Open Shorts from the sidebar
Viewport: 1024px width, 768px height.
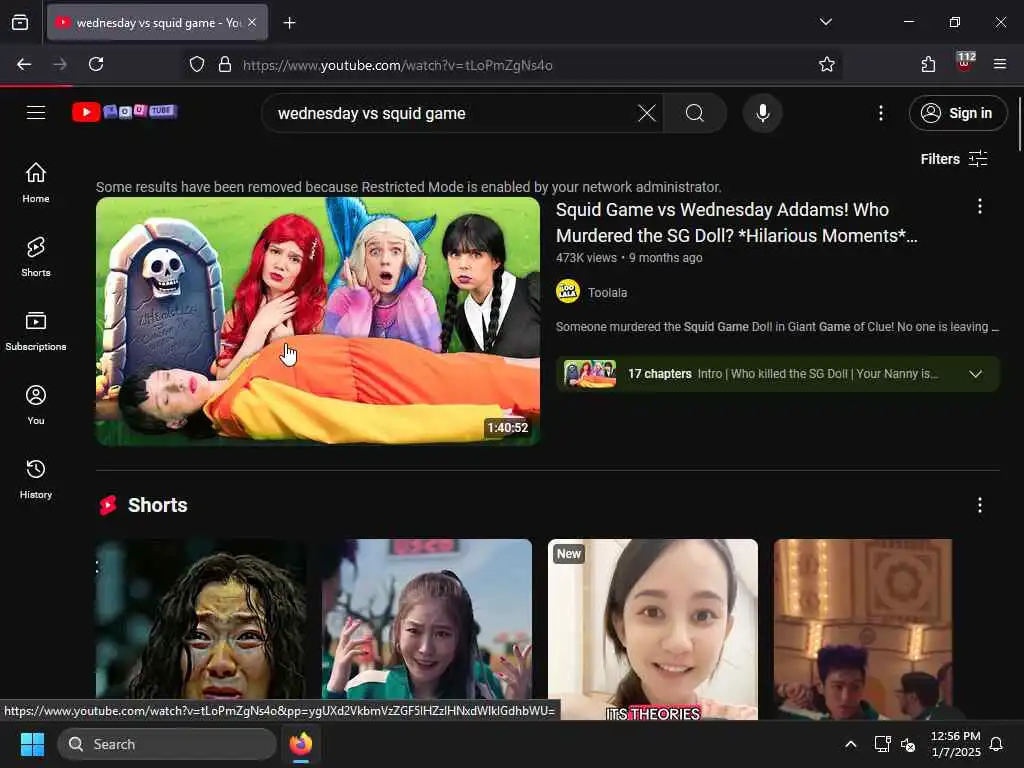coord(36,257)
